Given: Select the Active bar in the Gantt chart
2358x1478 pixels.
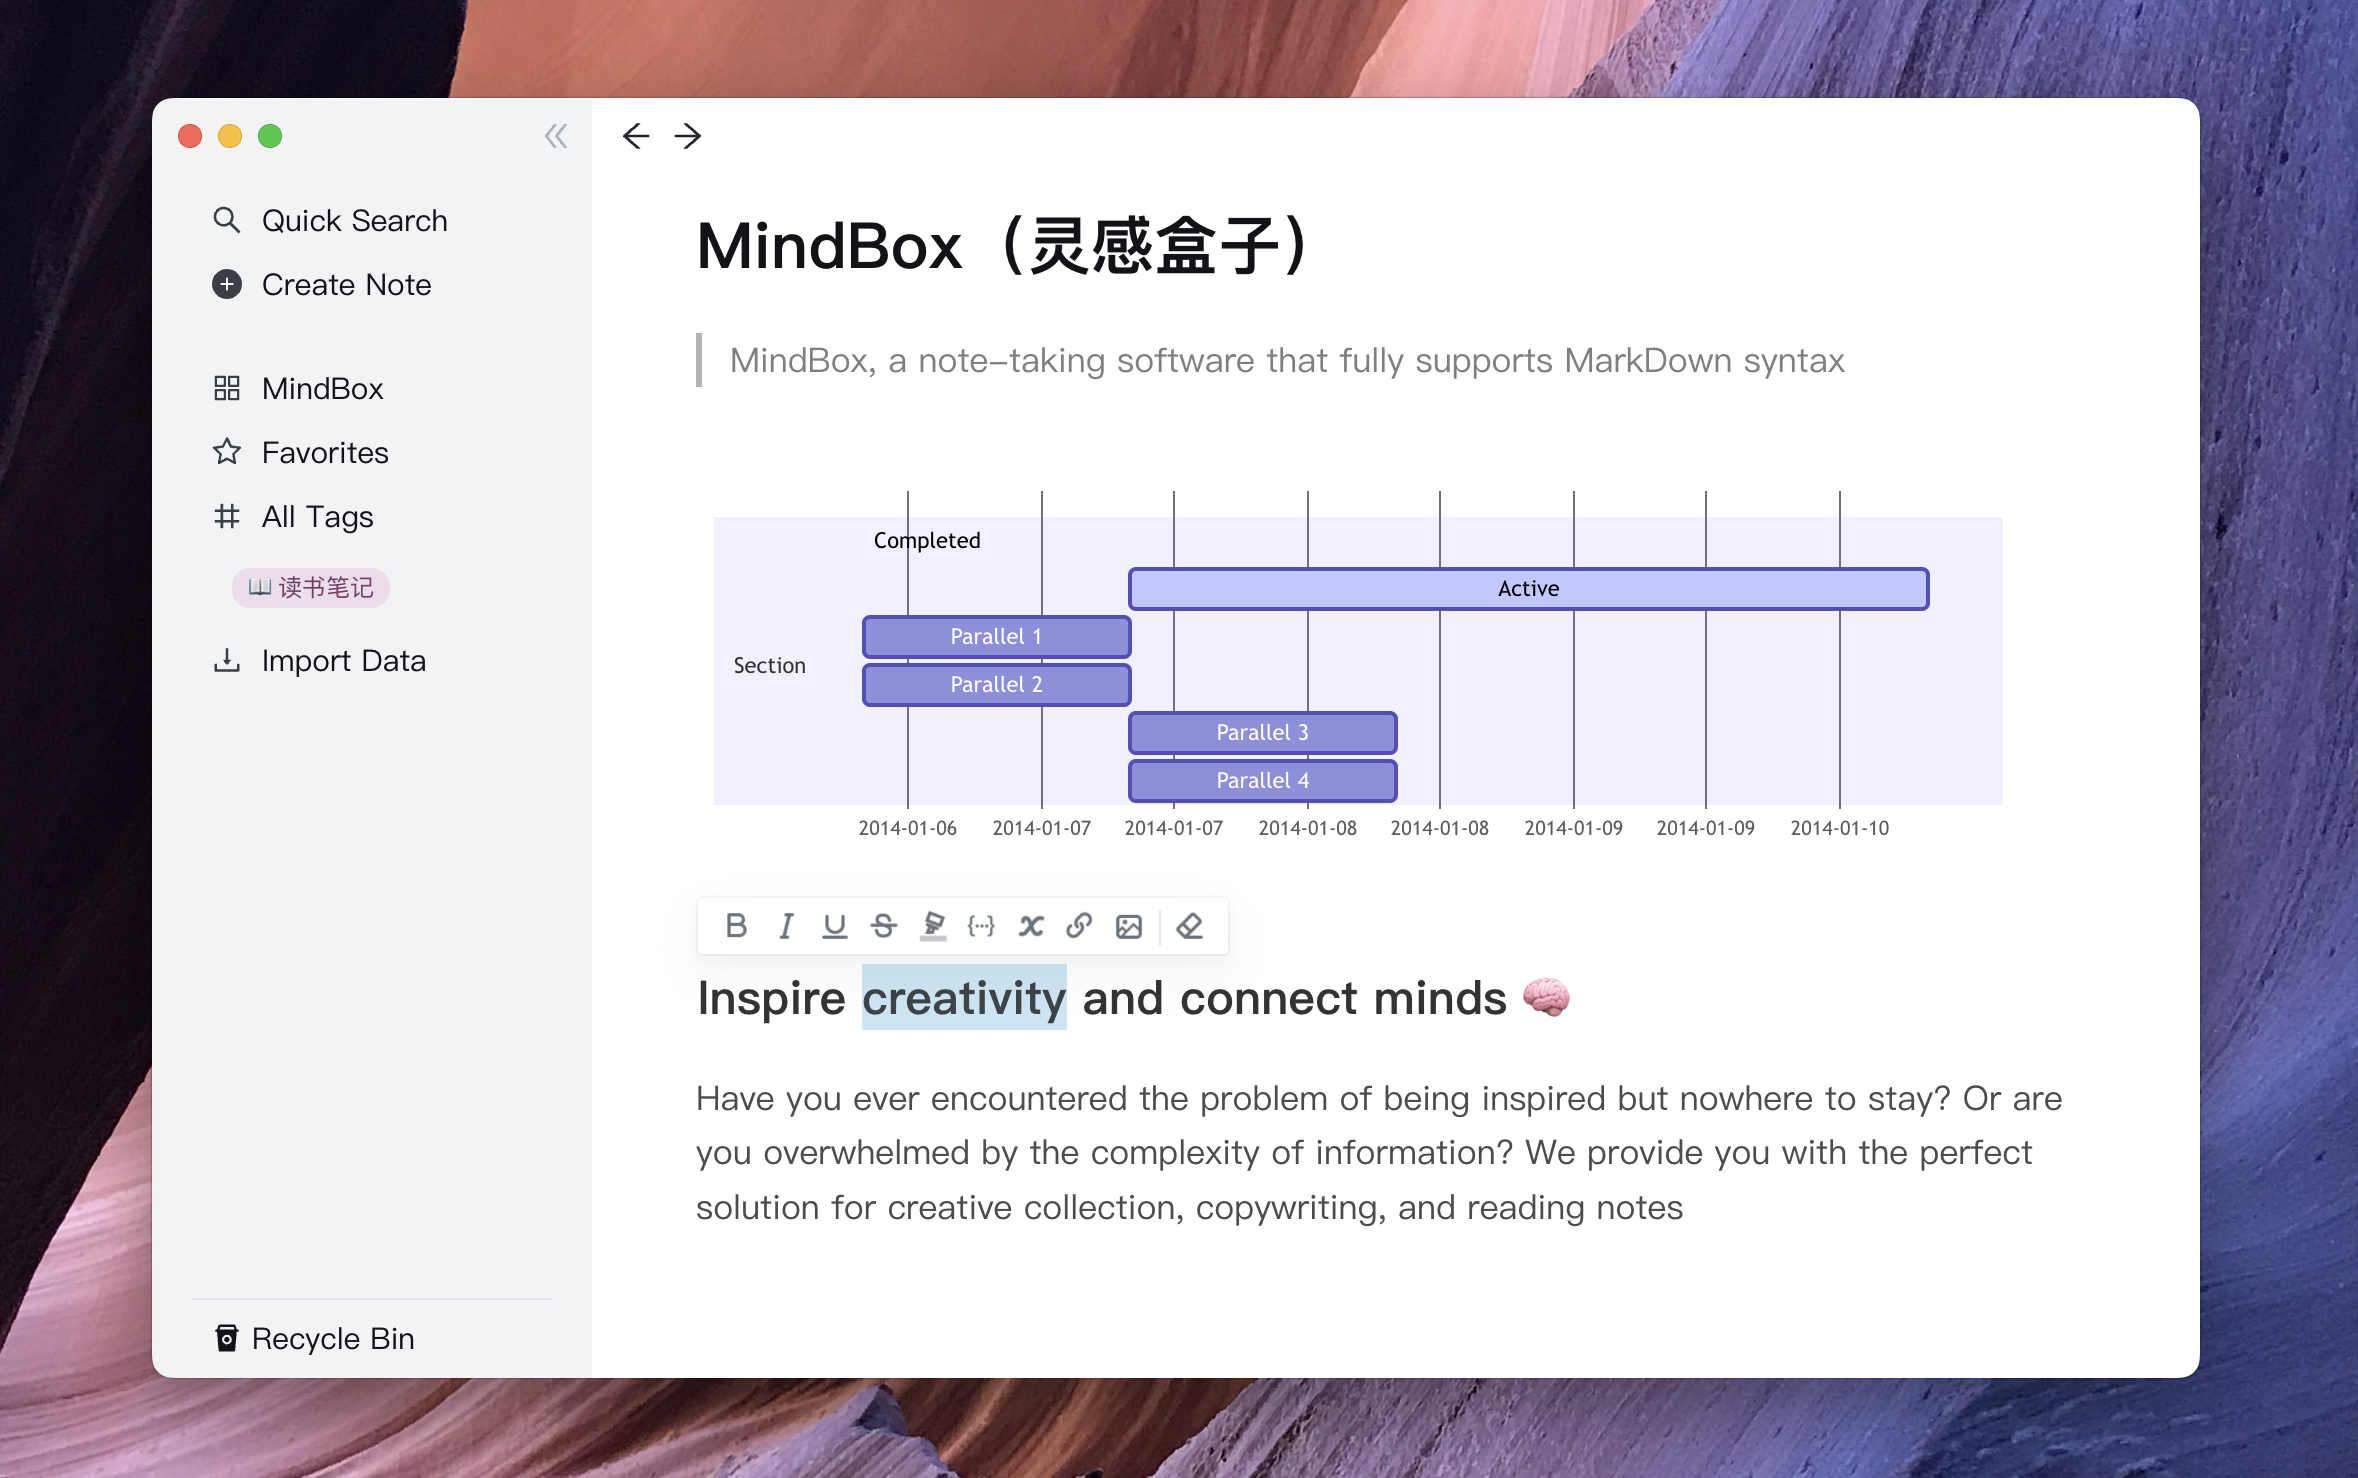Looking at the screenshot, I should 1528,588.
